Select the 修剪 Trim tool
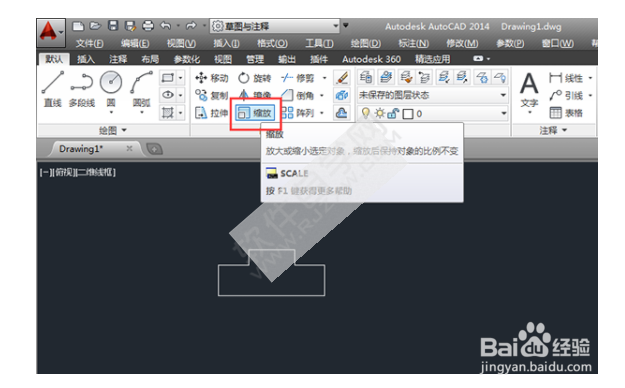 click(298, 78)
